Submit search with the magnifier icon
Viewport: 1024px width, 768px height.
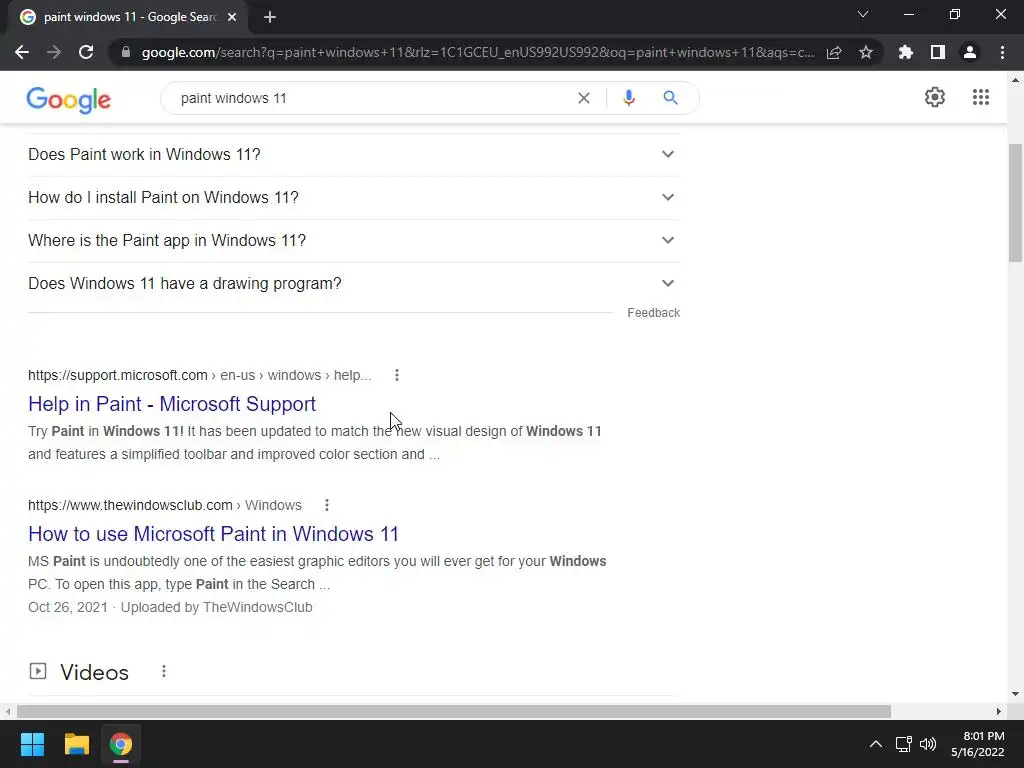(x=670, y=98)
